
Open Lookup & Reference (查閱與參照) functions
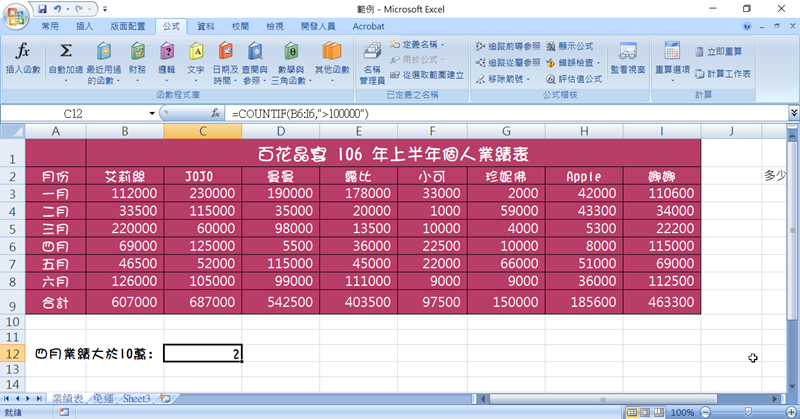click(255, 63)
